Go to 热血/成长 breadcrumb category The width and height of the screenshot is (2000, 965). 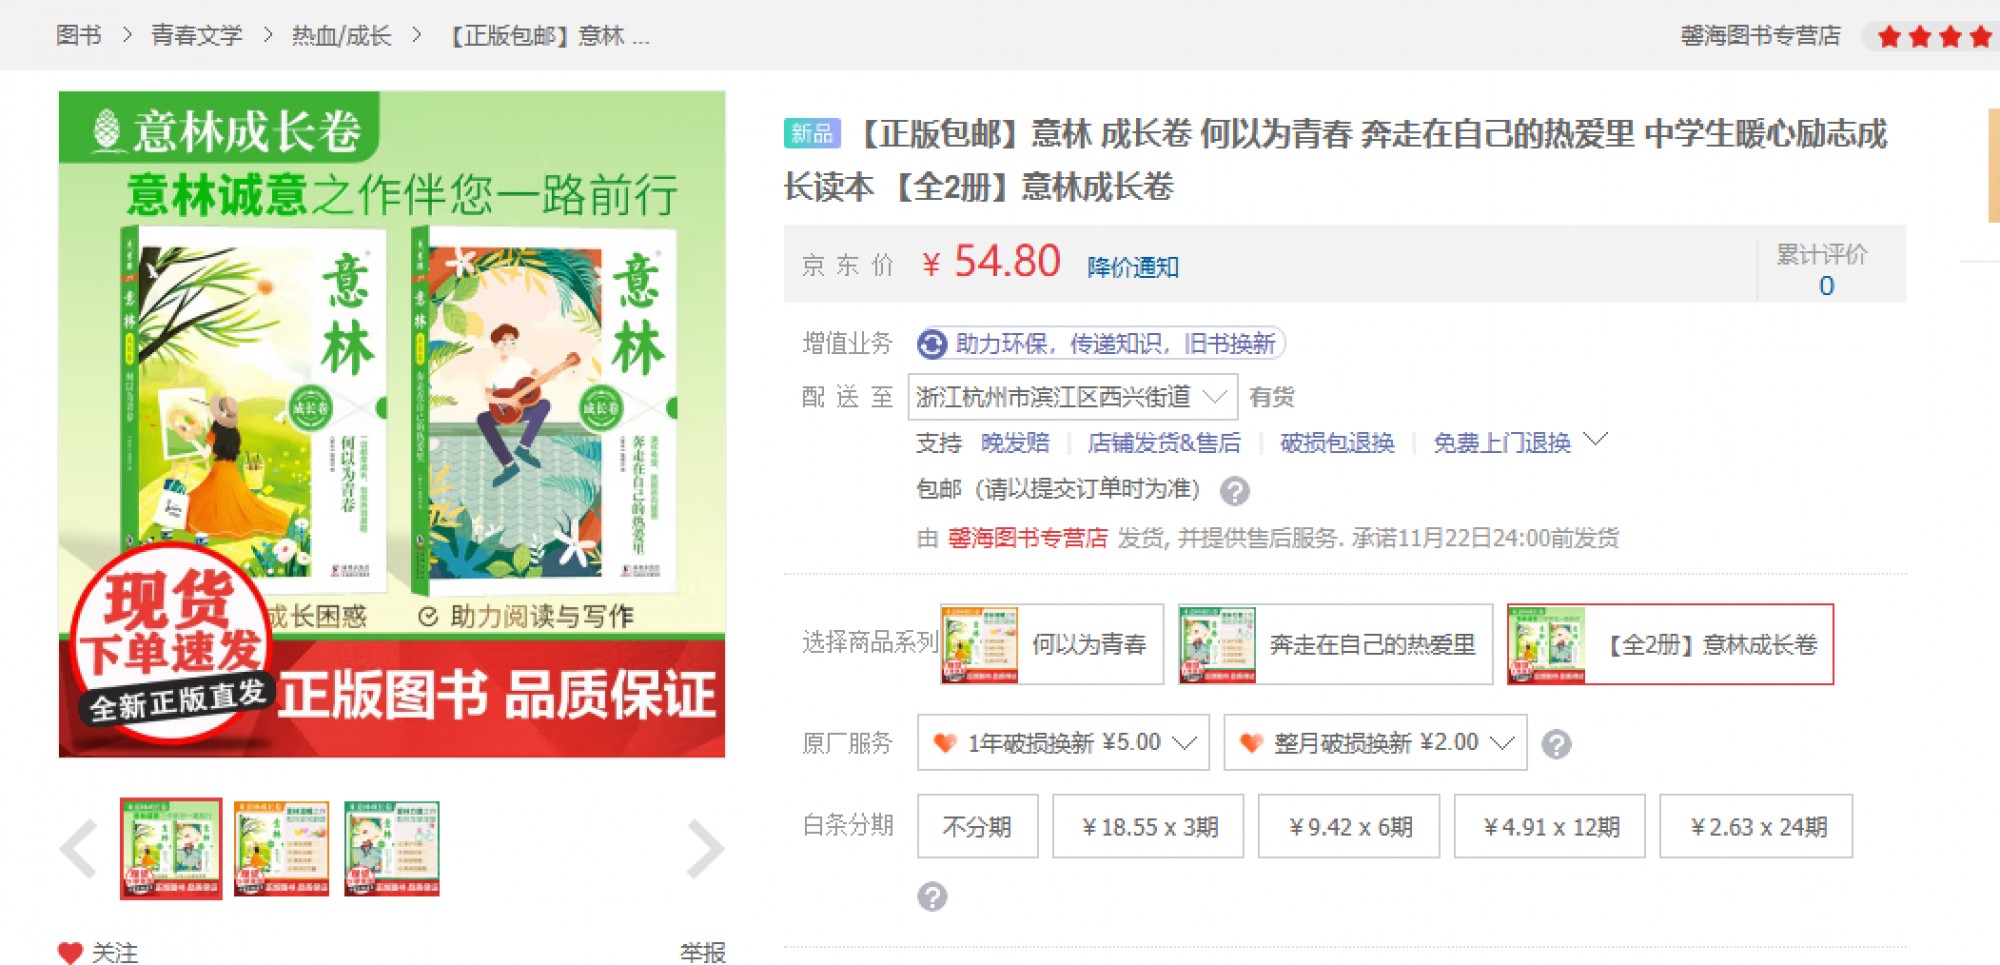click(341, 36)
